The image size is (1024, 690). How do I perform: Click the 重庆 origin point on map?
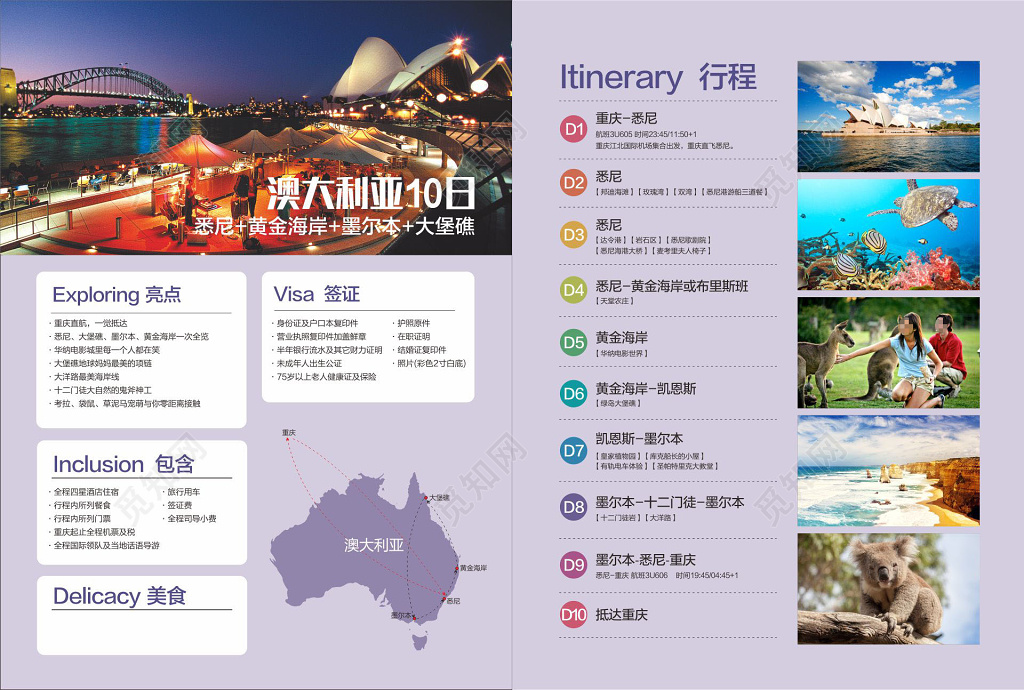288,434
